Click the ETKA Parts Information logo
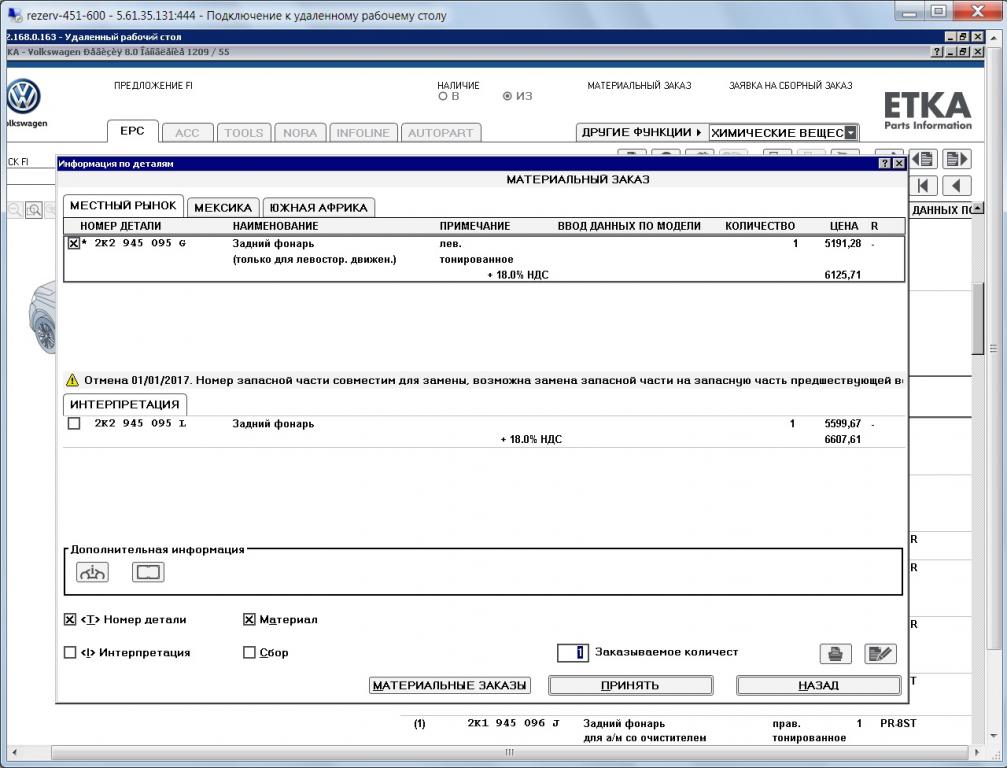Viewport: 1007px width, 768px height. [x=927, y=110]
